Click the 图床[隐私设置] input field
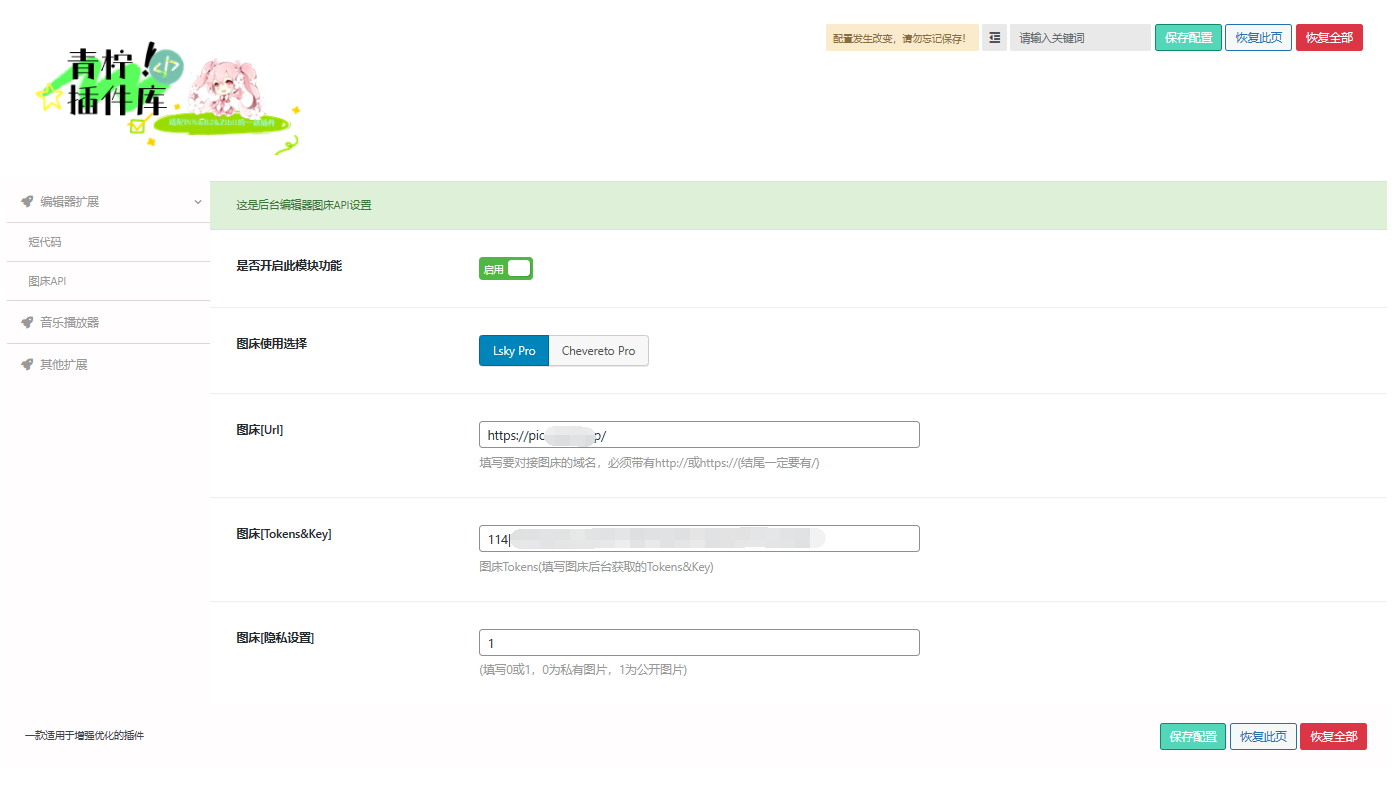Viewport: 1396px width, 807px height. [699, 642]
